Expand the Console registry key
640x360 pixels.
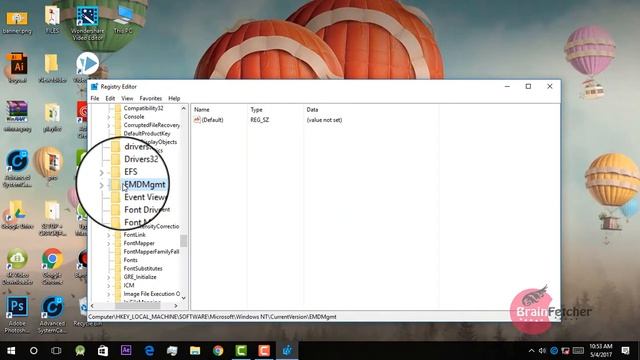[x=109, y=117]
